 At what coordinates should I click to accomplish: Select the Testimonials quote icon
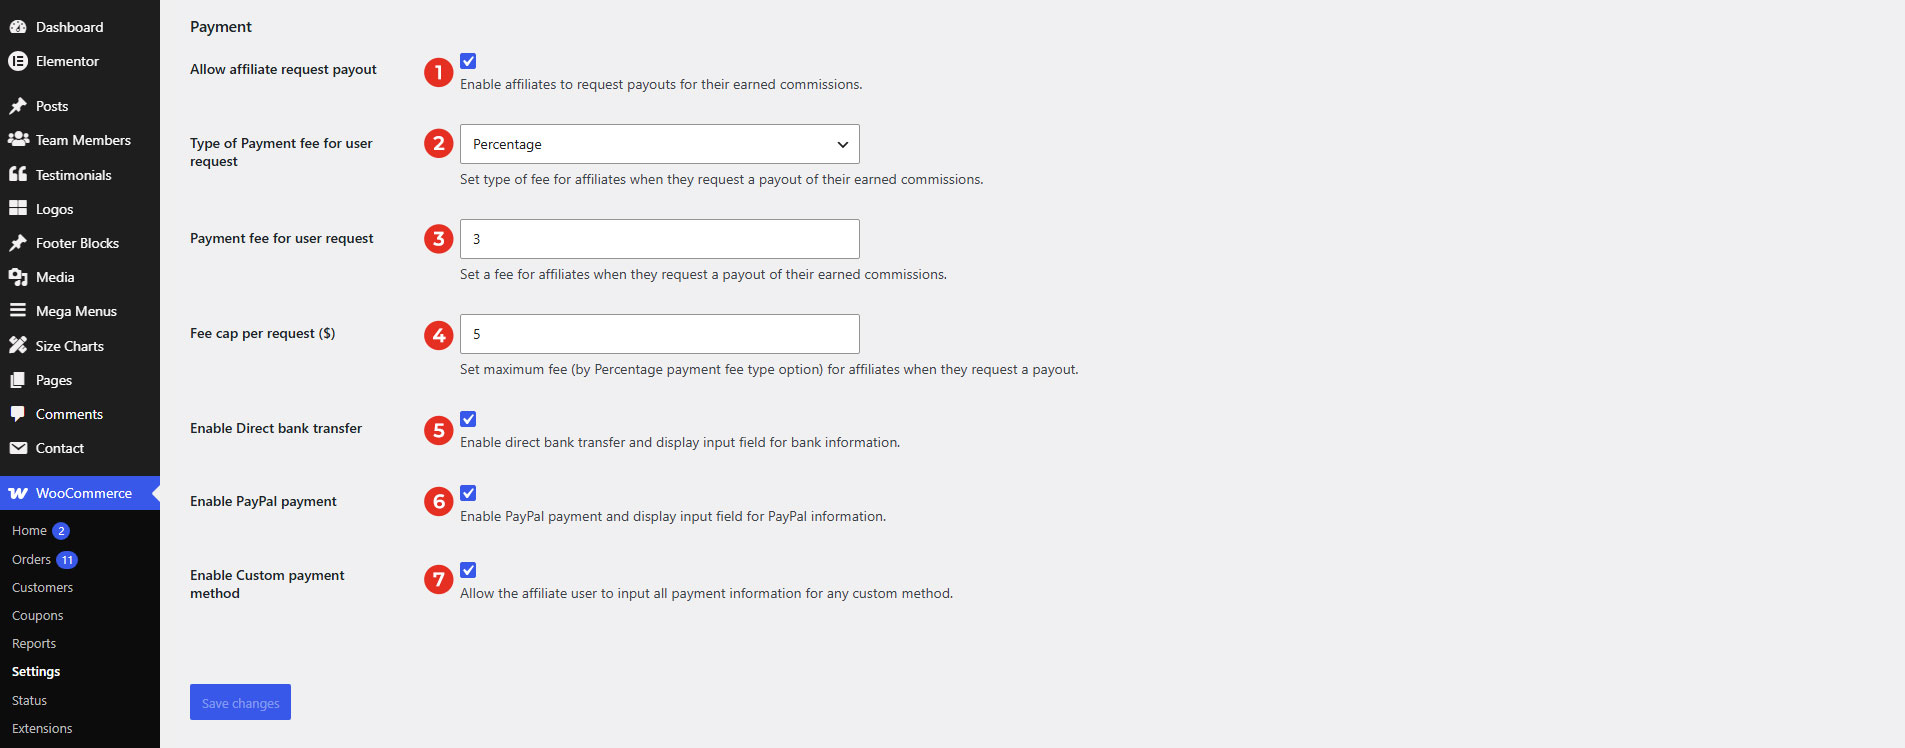pos(18,174)
